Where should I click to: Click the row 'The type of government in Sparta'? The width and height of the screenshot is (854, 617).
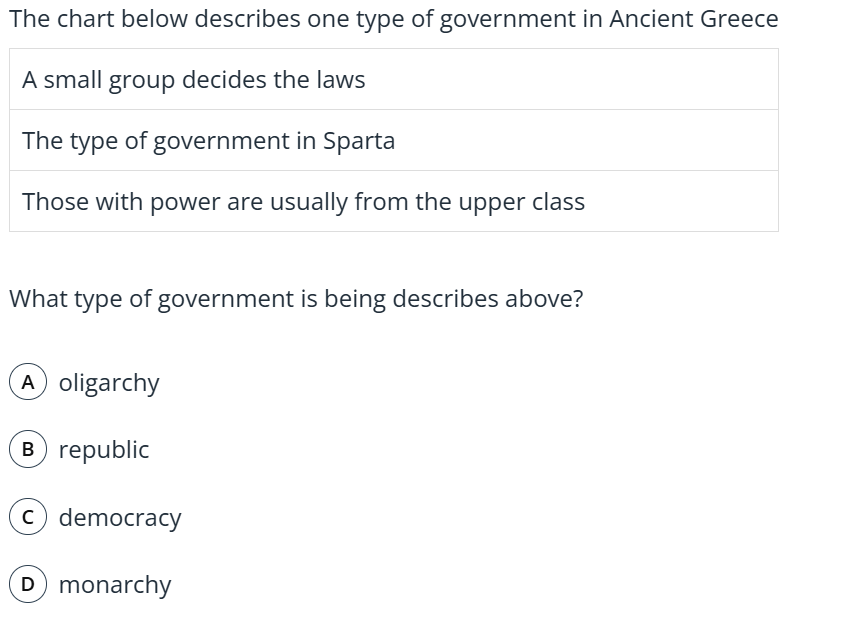(x=394, y=140)
